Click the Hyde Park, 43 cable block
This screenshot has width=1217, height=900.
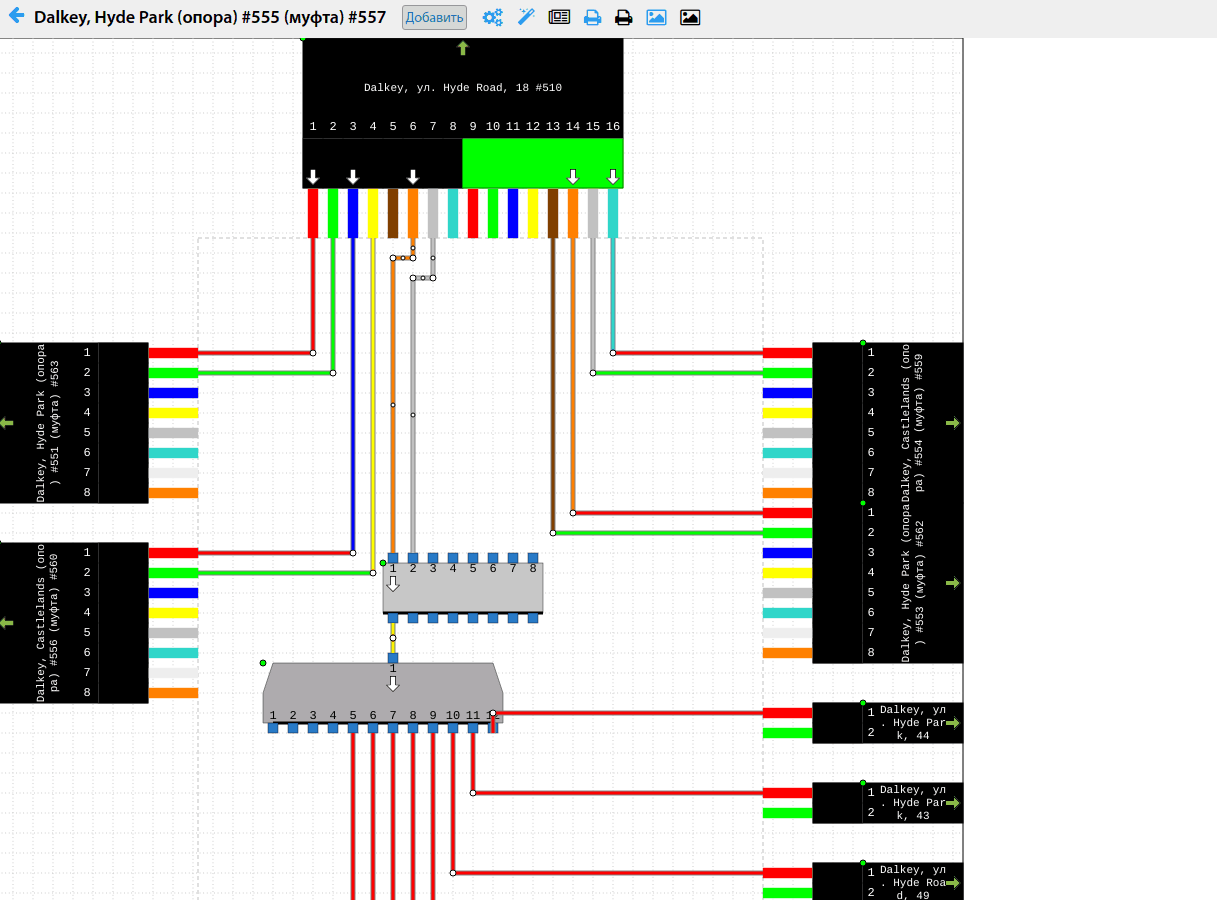910,802
